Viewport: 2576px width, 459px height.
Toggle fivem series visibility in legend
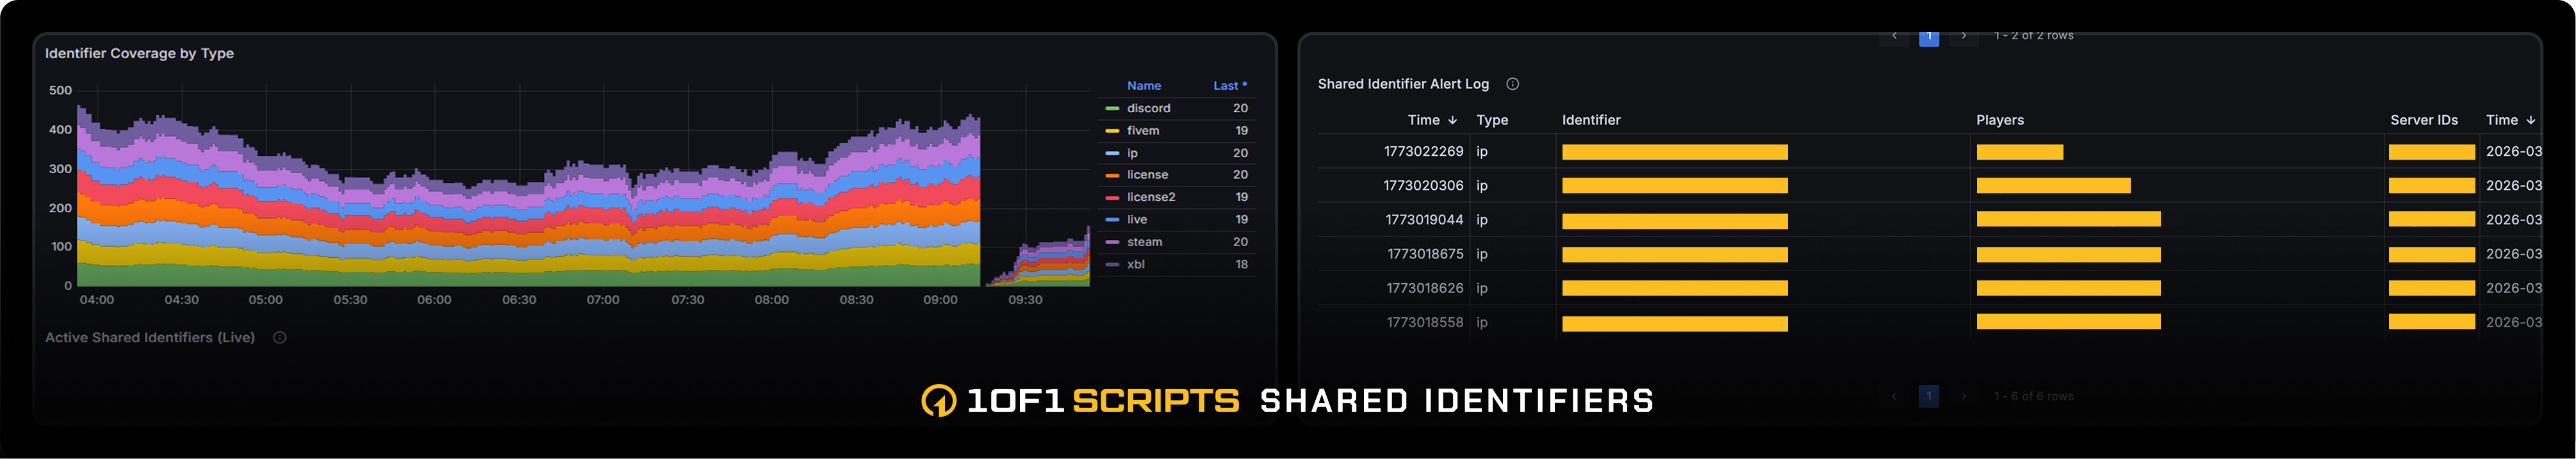coord(1143,131)
